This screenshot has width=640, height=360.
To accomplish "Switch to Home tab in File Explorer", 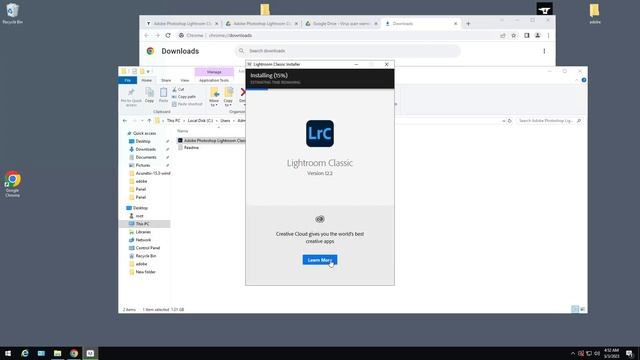I will 147,80.
